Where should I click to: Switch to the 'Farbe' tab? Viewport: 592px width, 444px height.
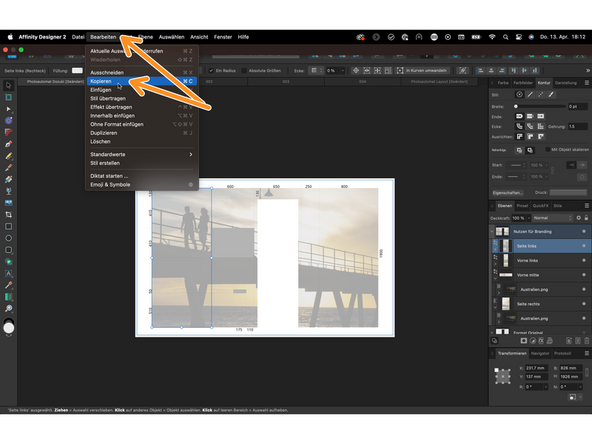click(503, 83)
